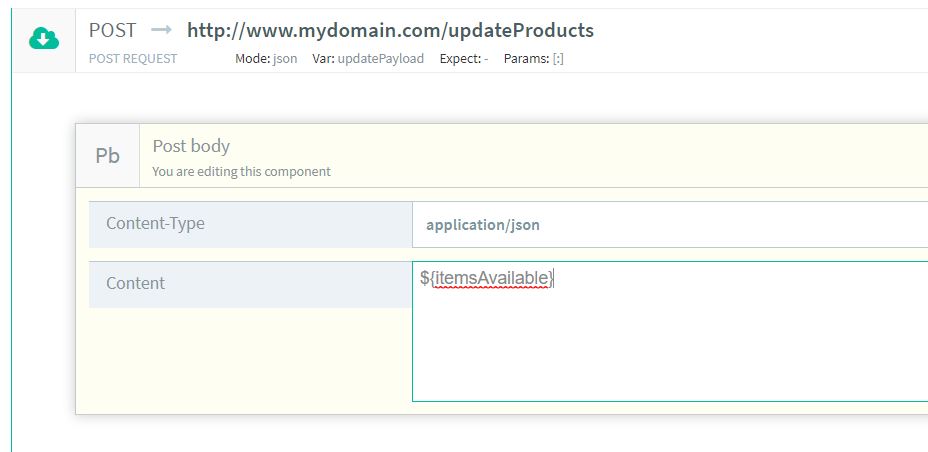Click the Pb component badge
Image resolution: width=928 pixels, height=452 pixels.
107,156
